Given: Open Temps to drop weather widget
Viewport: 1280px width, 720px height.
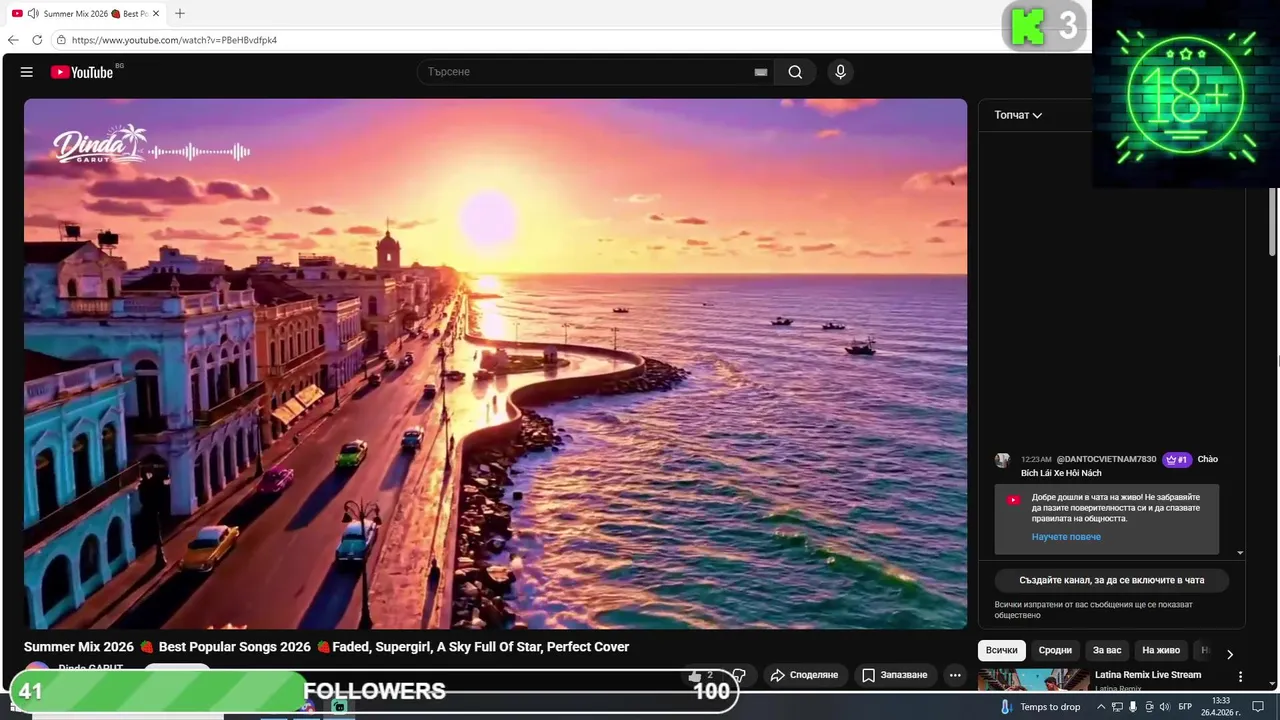Looking at the screenshot, I should (x=1041, y=707).
